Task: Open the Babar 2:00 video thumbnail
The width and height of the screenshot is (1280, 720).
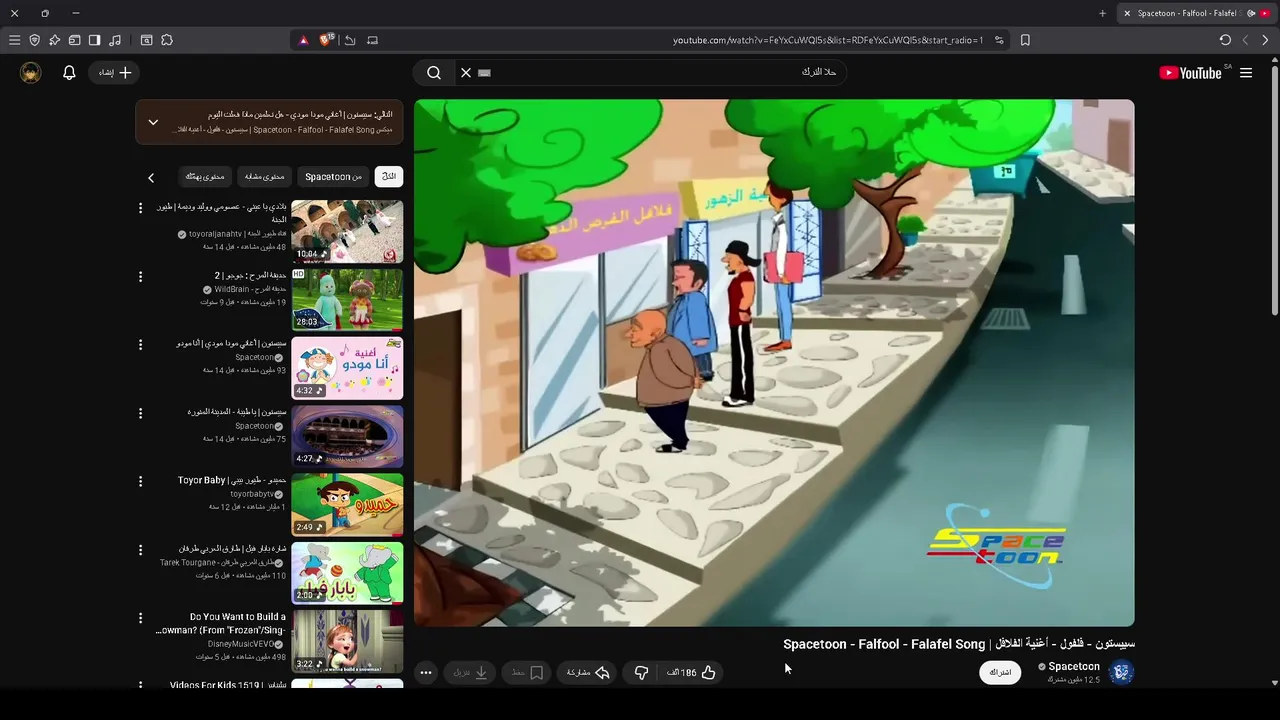Action: 347,573
